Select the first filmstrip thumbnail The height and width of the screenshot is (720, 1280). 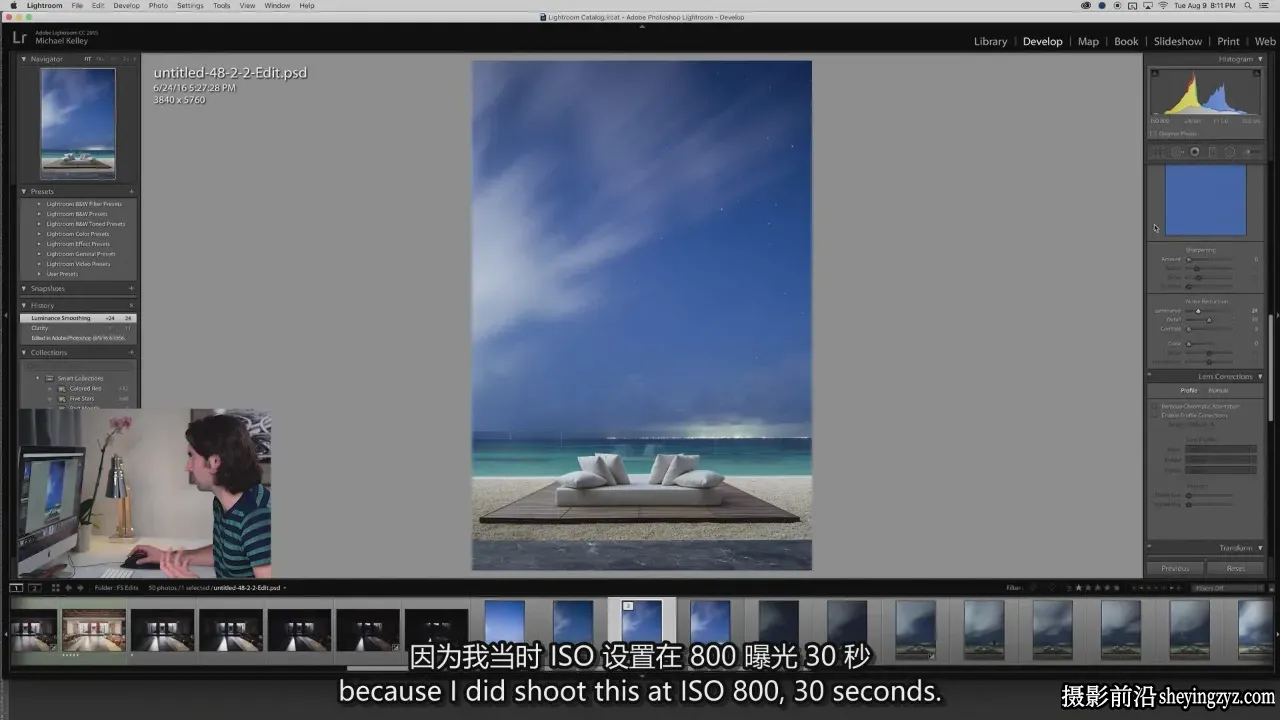click(33, 630)
